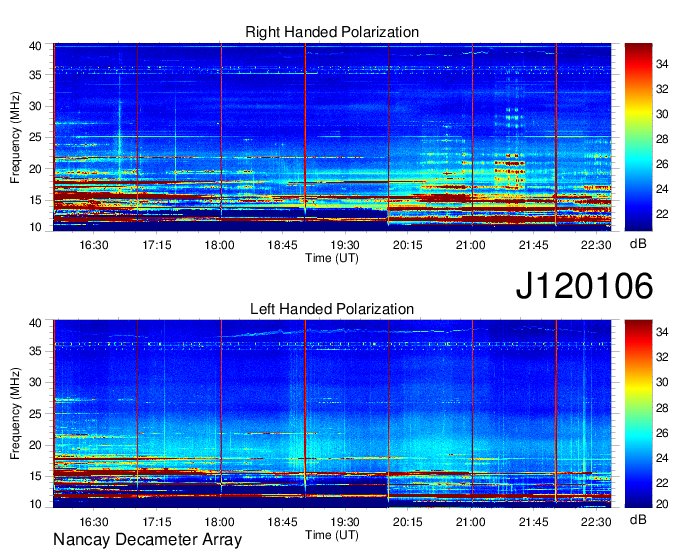
Task: Click the 30 dB label on the bottom color bar
Action: pos(662,382)
